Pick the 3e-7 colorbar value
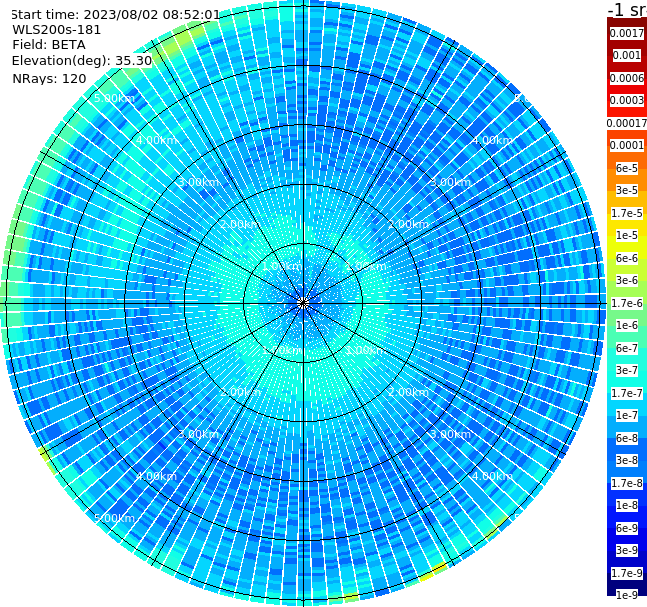This screenshot has height=607, width=647. point(627,370)
